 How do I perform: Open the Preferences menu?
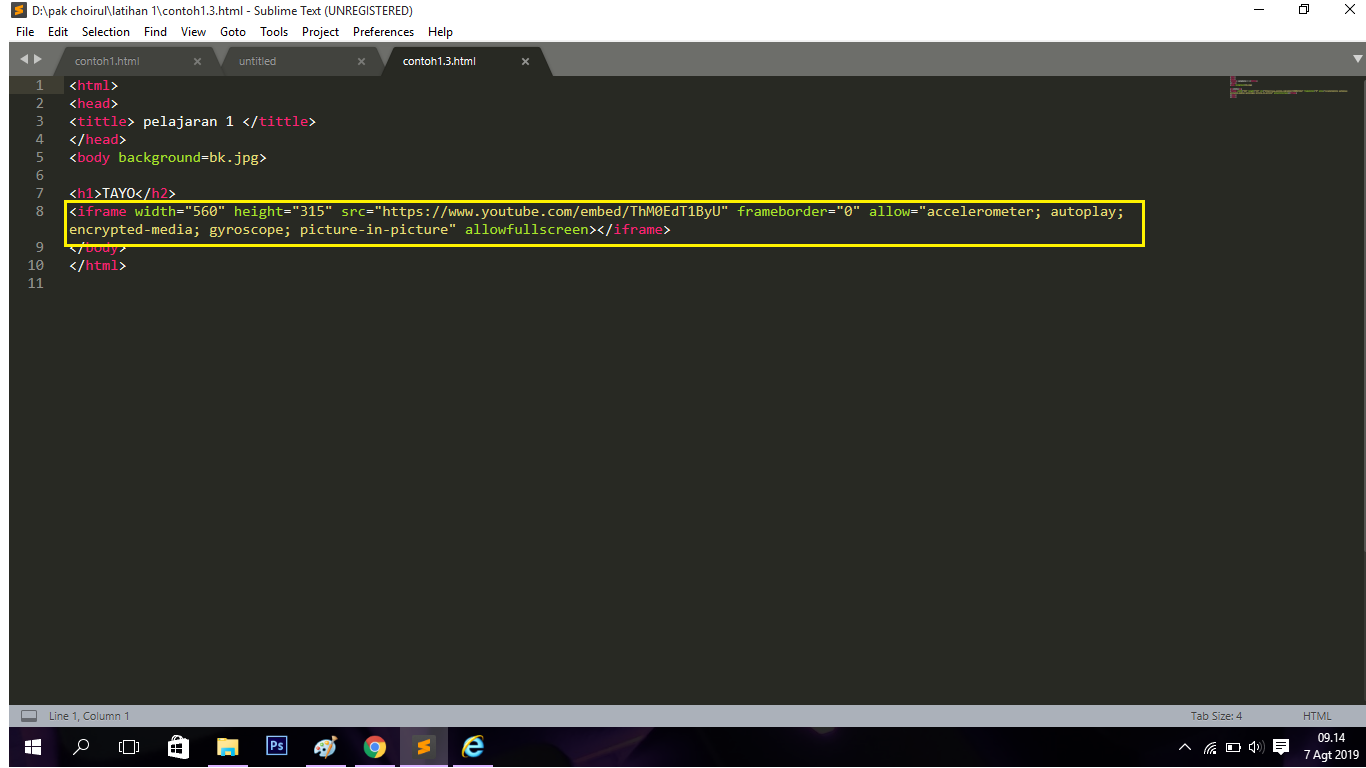coord(383,32)
